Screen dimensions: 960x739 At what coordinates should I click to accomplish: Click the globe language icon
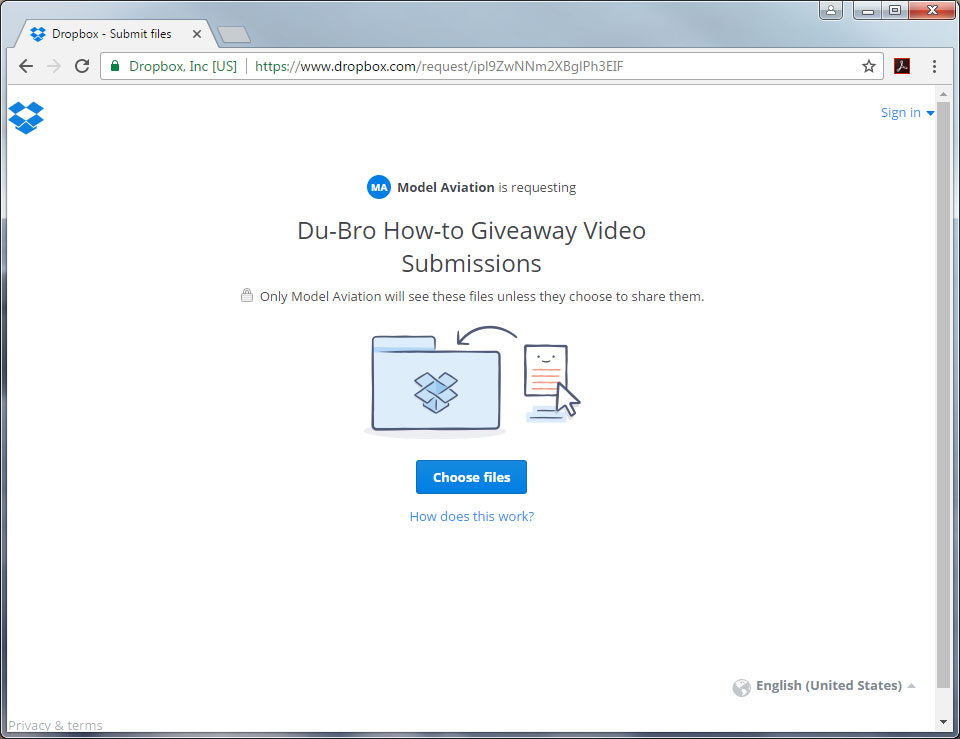point(741,687)
